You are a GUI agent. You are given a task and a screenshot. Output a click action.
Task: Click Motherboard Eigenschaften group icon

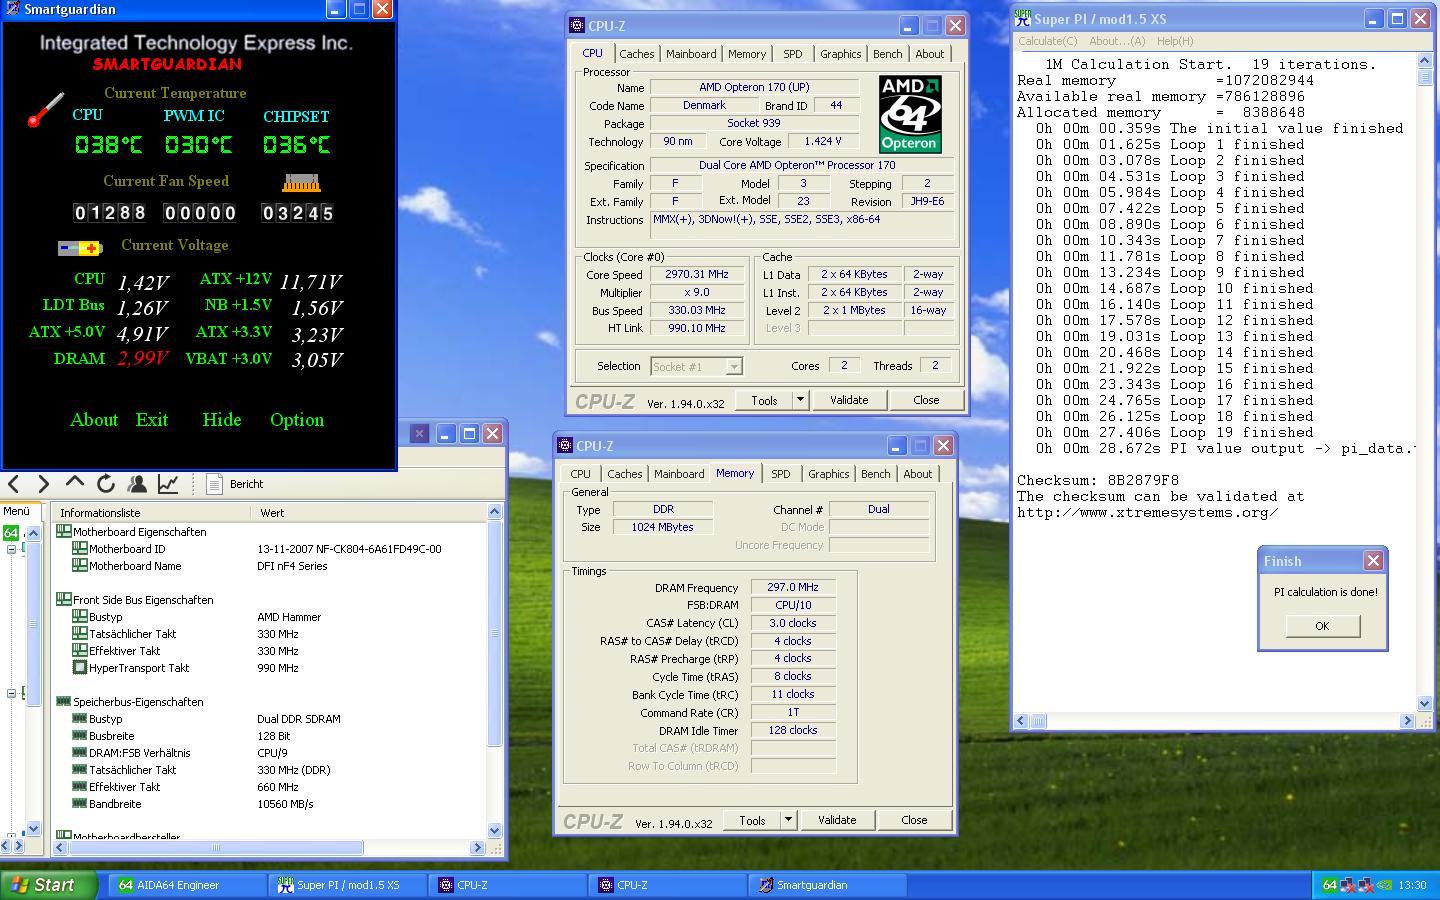click(x=64, y=532)
